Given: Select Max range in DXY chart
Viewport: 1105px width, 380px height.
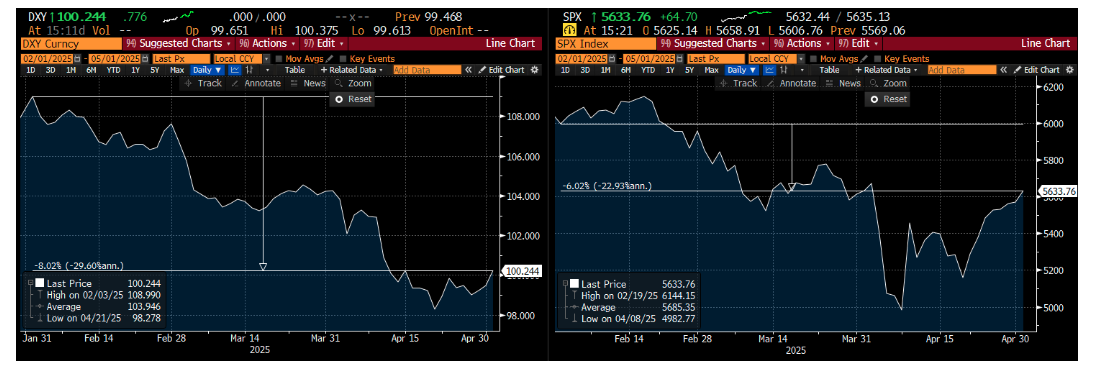Looking at the screenshot, I should (177, 70).
